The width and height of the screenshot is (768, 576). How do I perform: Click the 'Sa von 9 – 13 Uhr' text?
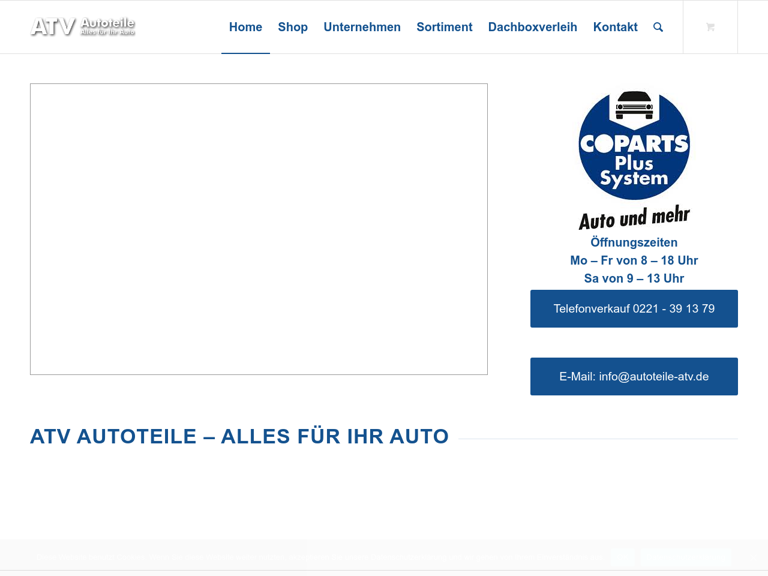[634, 279]
